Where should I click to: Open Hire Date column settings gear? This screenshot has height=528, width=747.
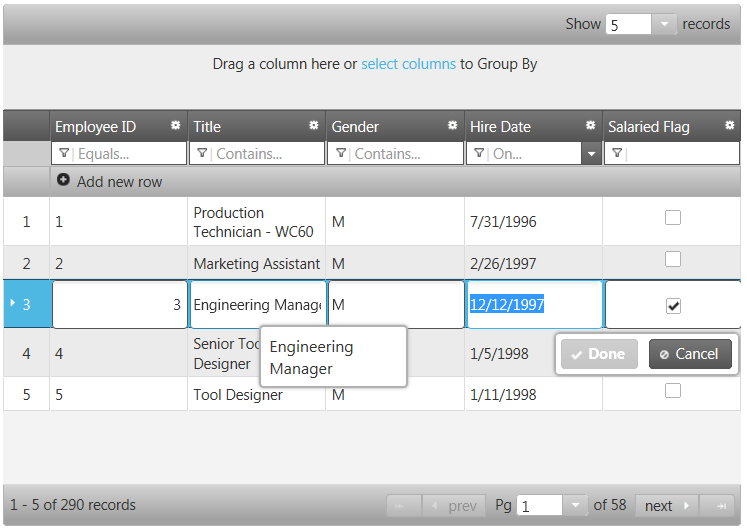[590, 126]
